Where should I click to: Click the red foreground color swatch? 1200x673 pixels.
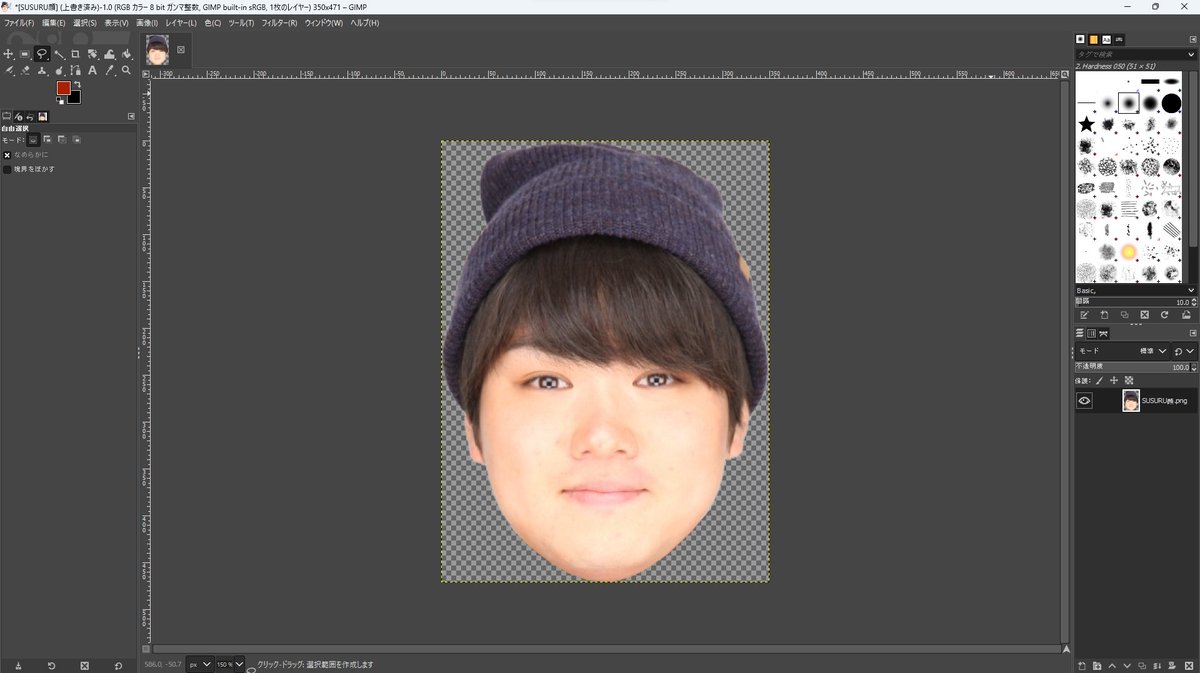(x=63, y=88)
